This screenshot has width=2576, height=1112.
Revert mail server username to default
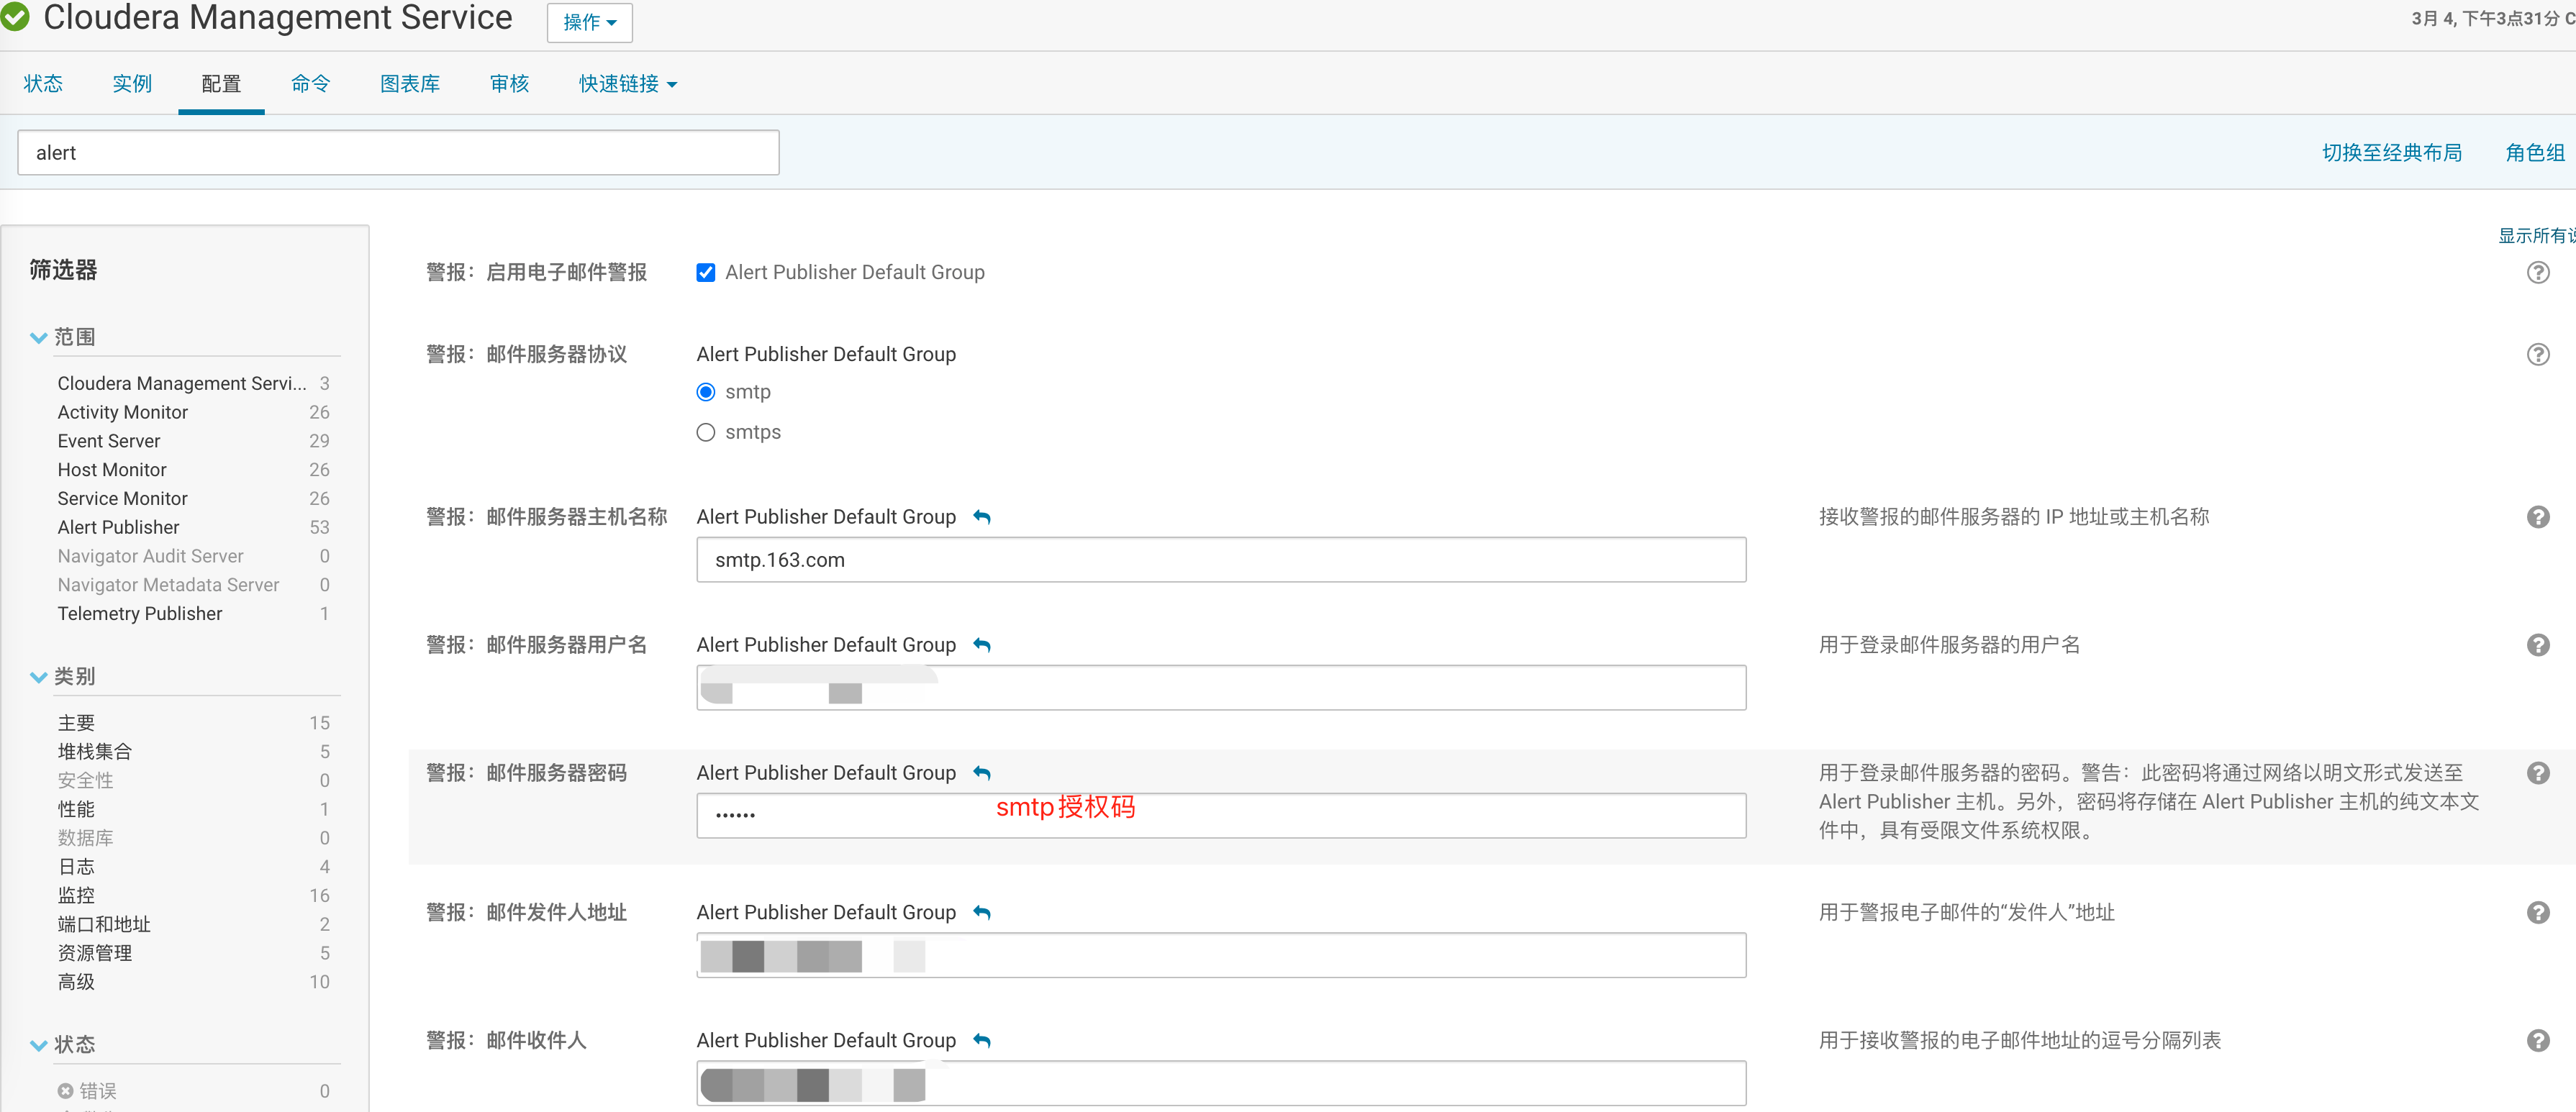click(x=982, y=645)
